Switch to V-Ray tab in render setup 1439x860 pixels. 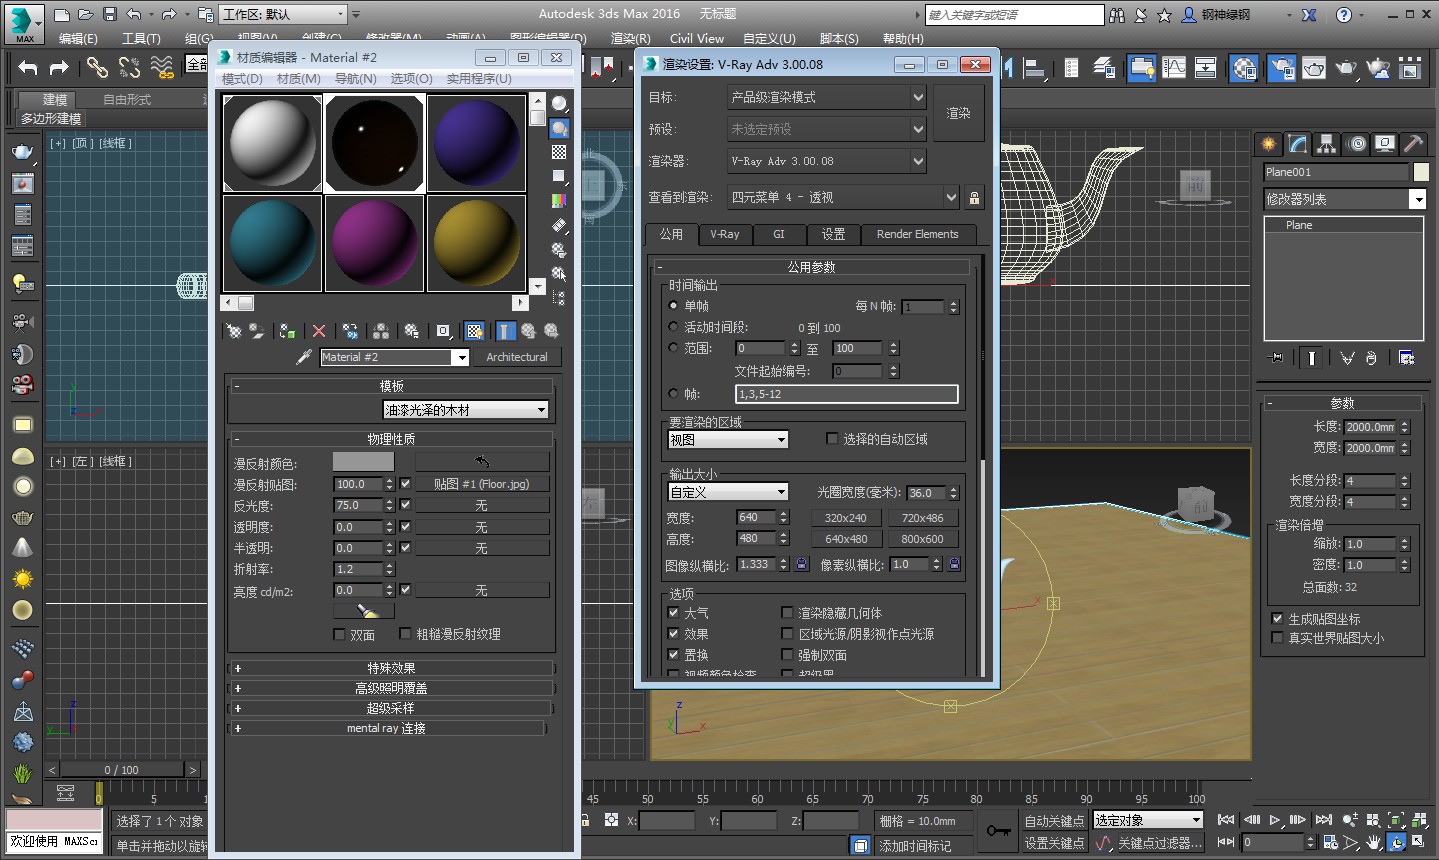pos(725,234)
